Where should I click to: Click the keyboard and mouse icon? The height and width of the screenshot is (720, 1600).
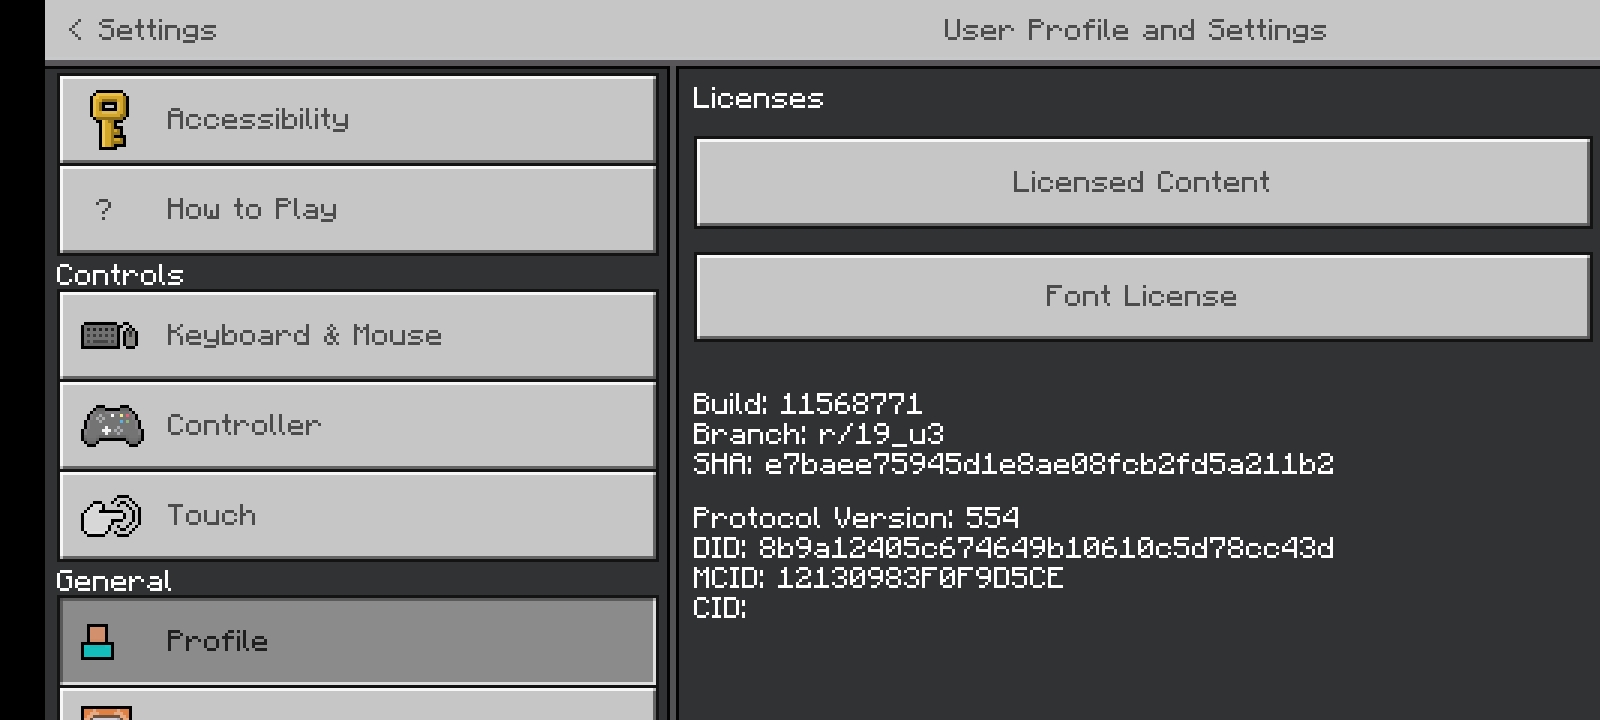(x=109, y=336)
